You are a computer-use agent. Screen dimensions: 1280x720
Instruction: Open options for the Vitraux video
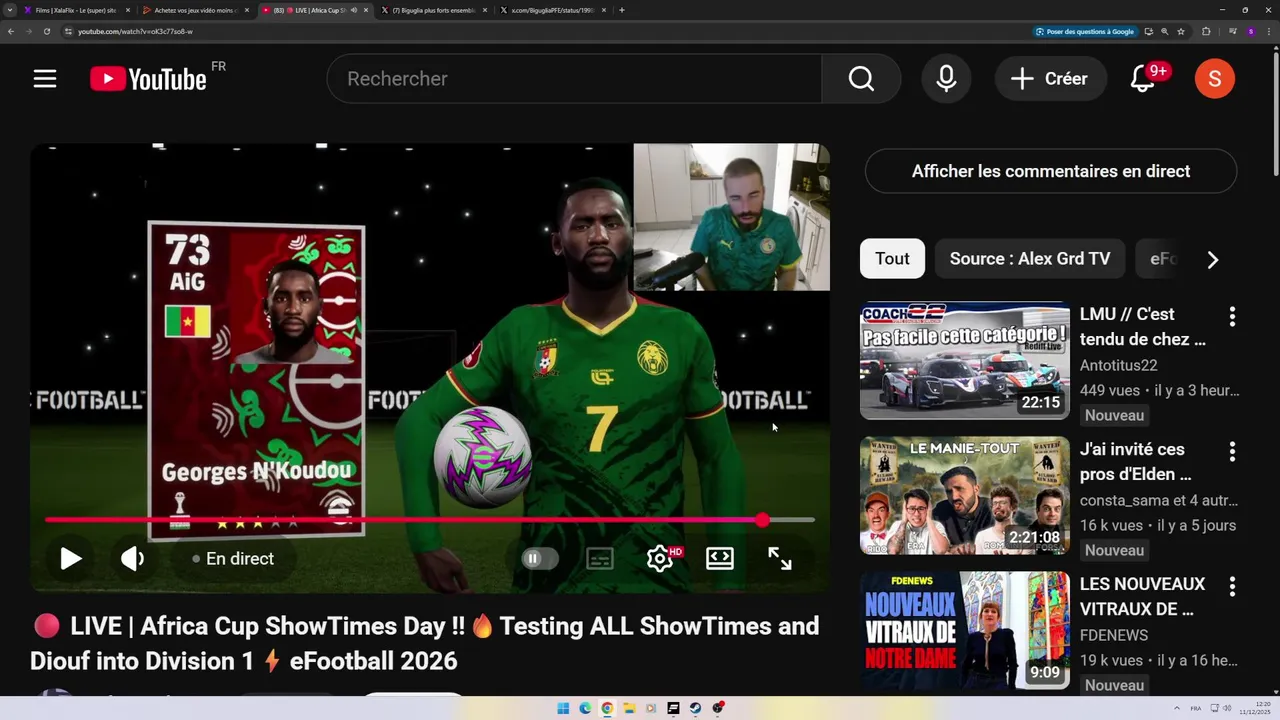click(1232, 586)
